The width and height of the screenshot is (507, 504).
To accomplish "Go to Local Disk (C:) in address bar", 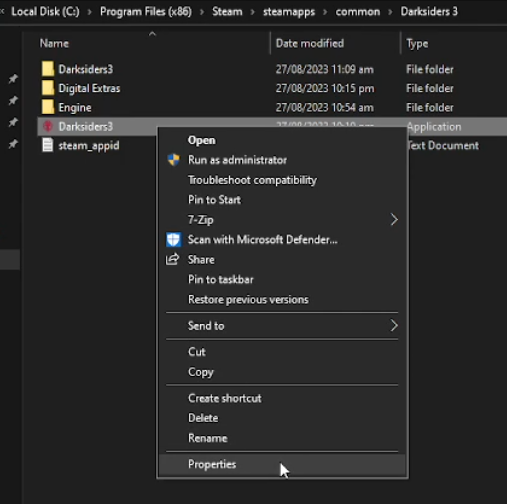I will (45, 12).
